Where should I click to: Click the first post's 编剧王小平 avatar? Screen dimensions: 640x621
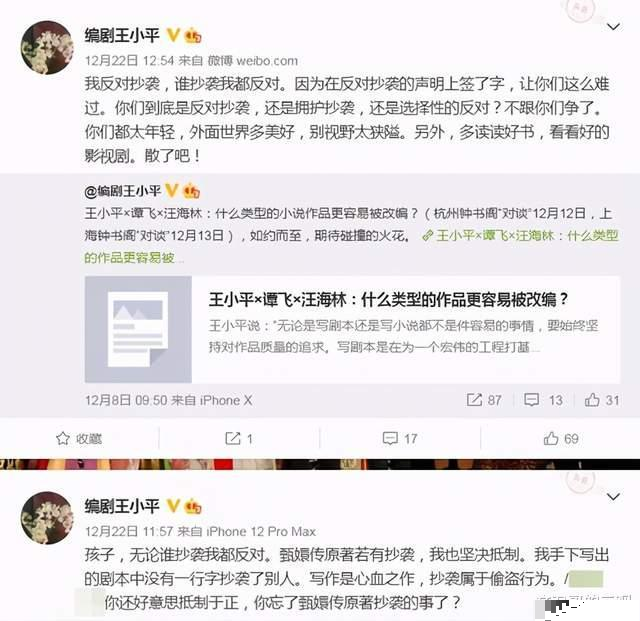[x=47, y=47]
